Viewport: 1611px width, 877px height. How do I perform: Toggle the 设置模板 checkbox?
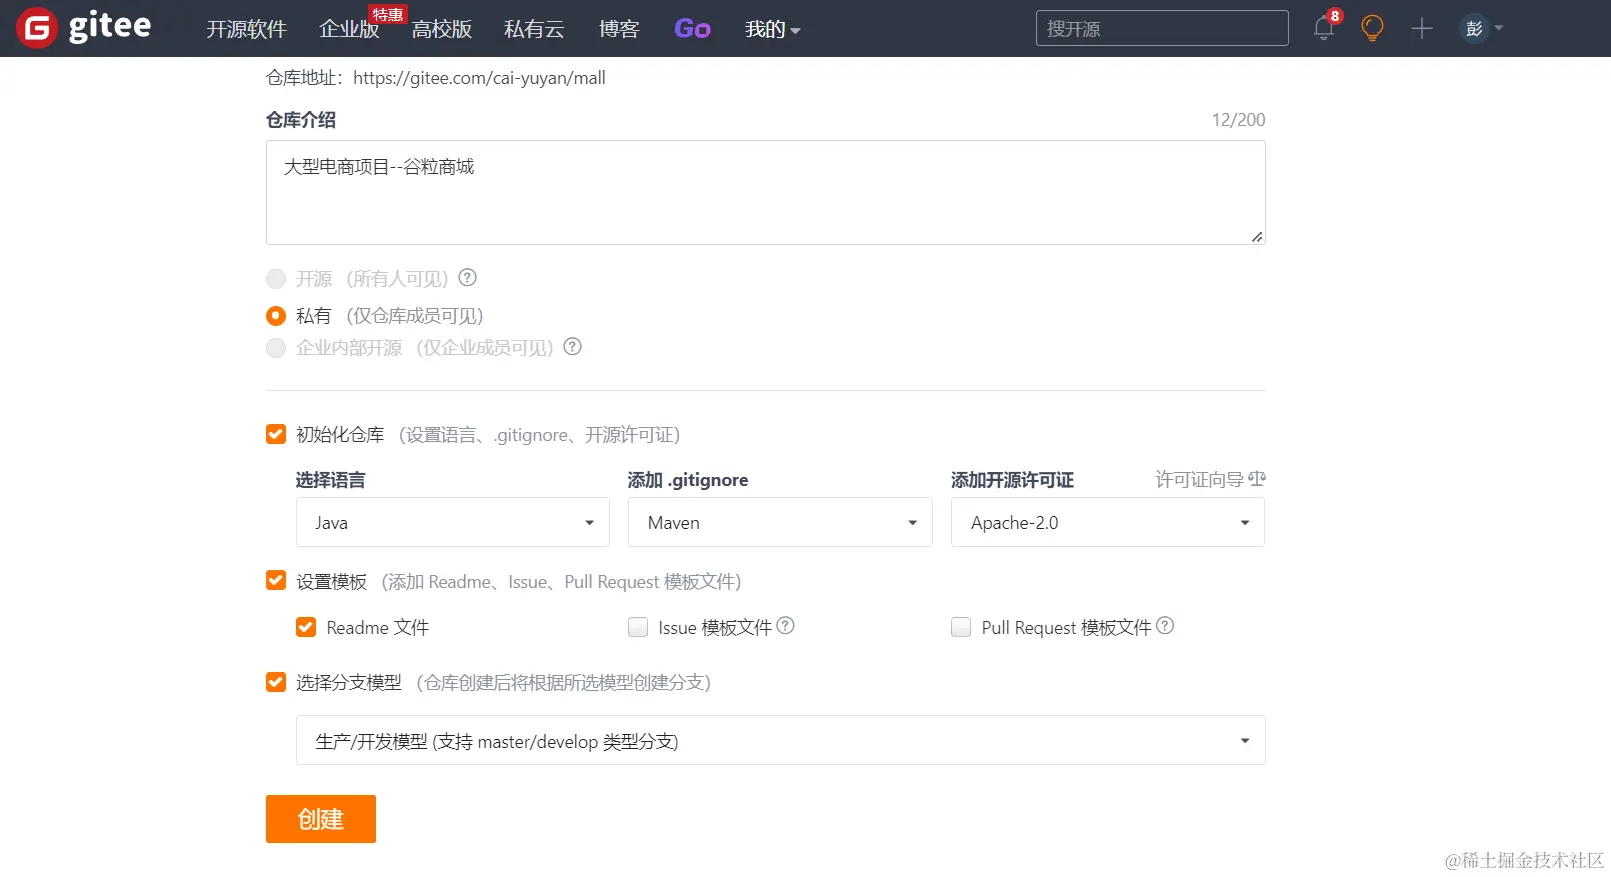click(x=276, y=581)
